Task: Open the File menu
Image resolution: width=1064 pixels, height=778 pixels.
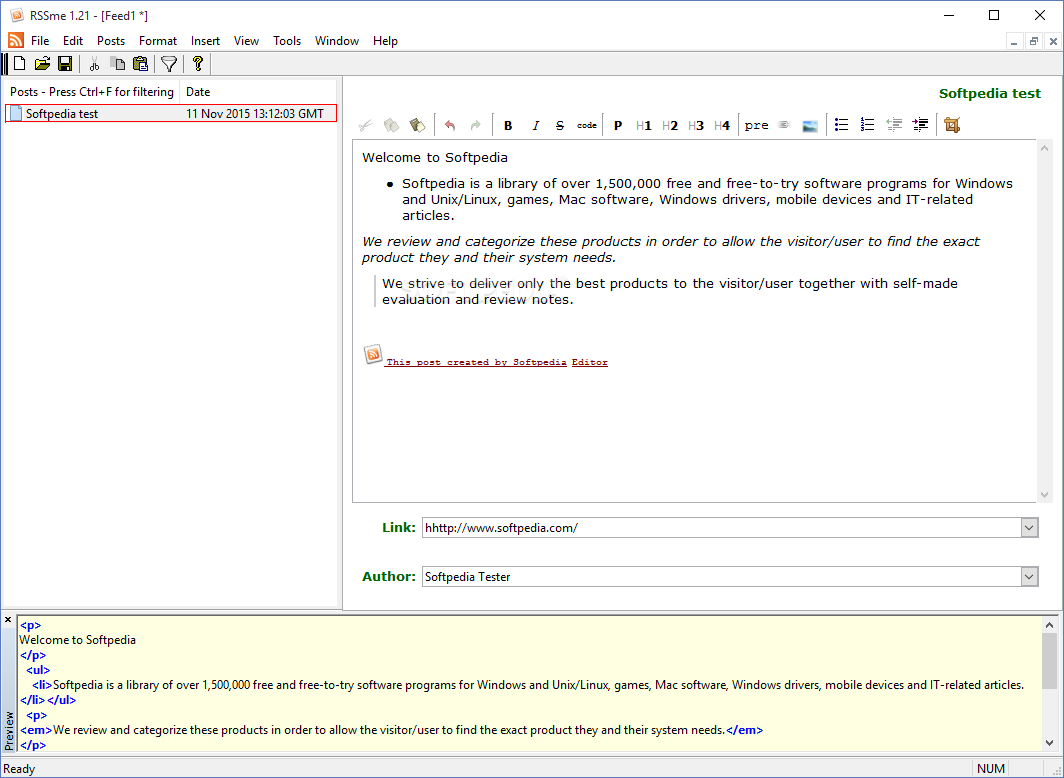Action: (40, 41)
